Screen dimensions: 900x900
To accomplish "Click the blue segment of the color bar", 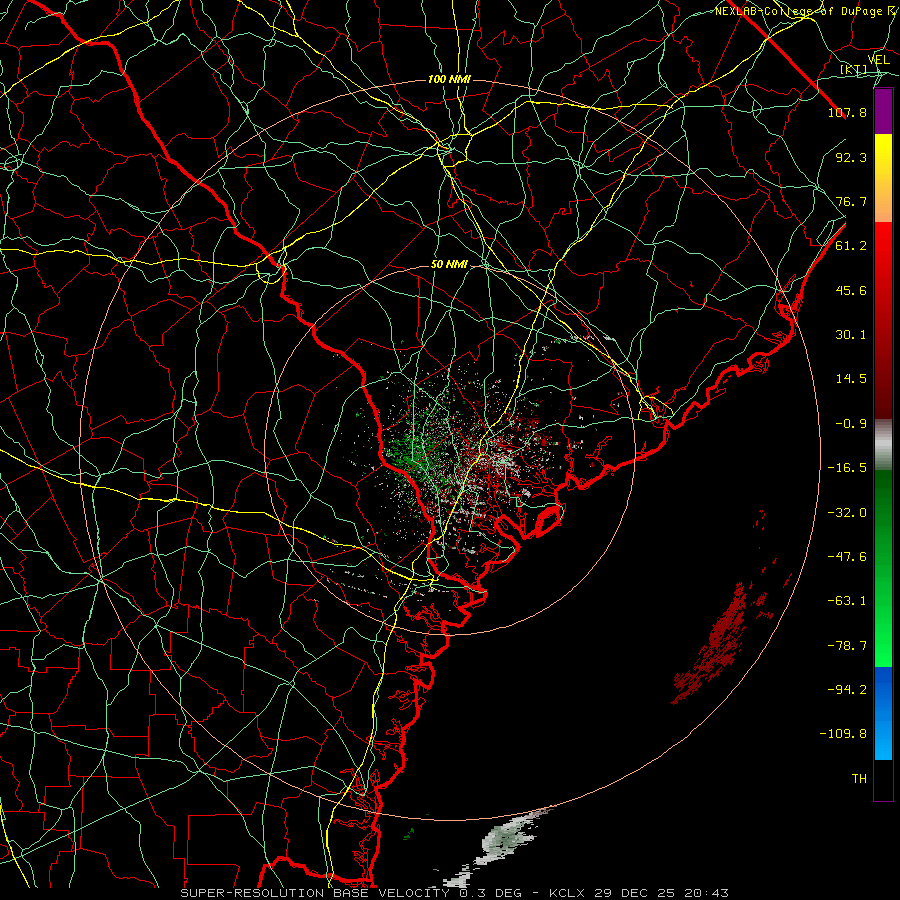I will click(883, 713).
